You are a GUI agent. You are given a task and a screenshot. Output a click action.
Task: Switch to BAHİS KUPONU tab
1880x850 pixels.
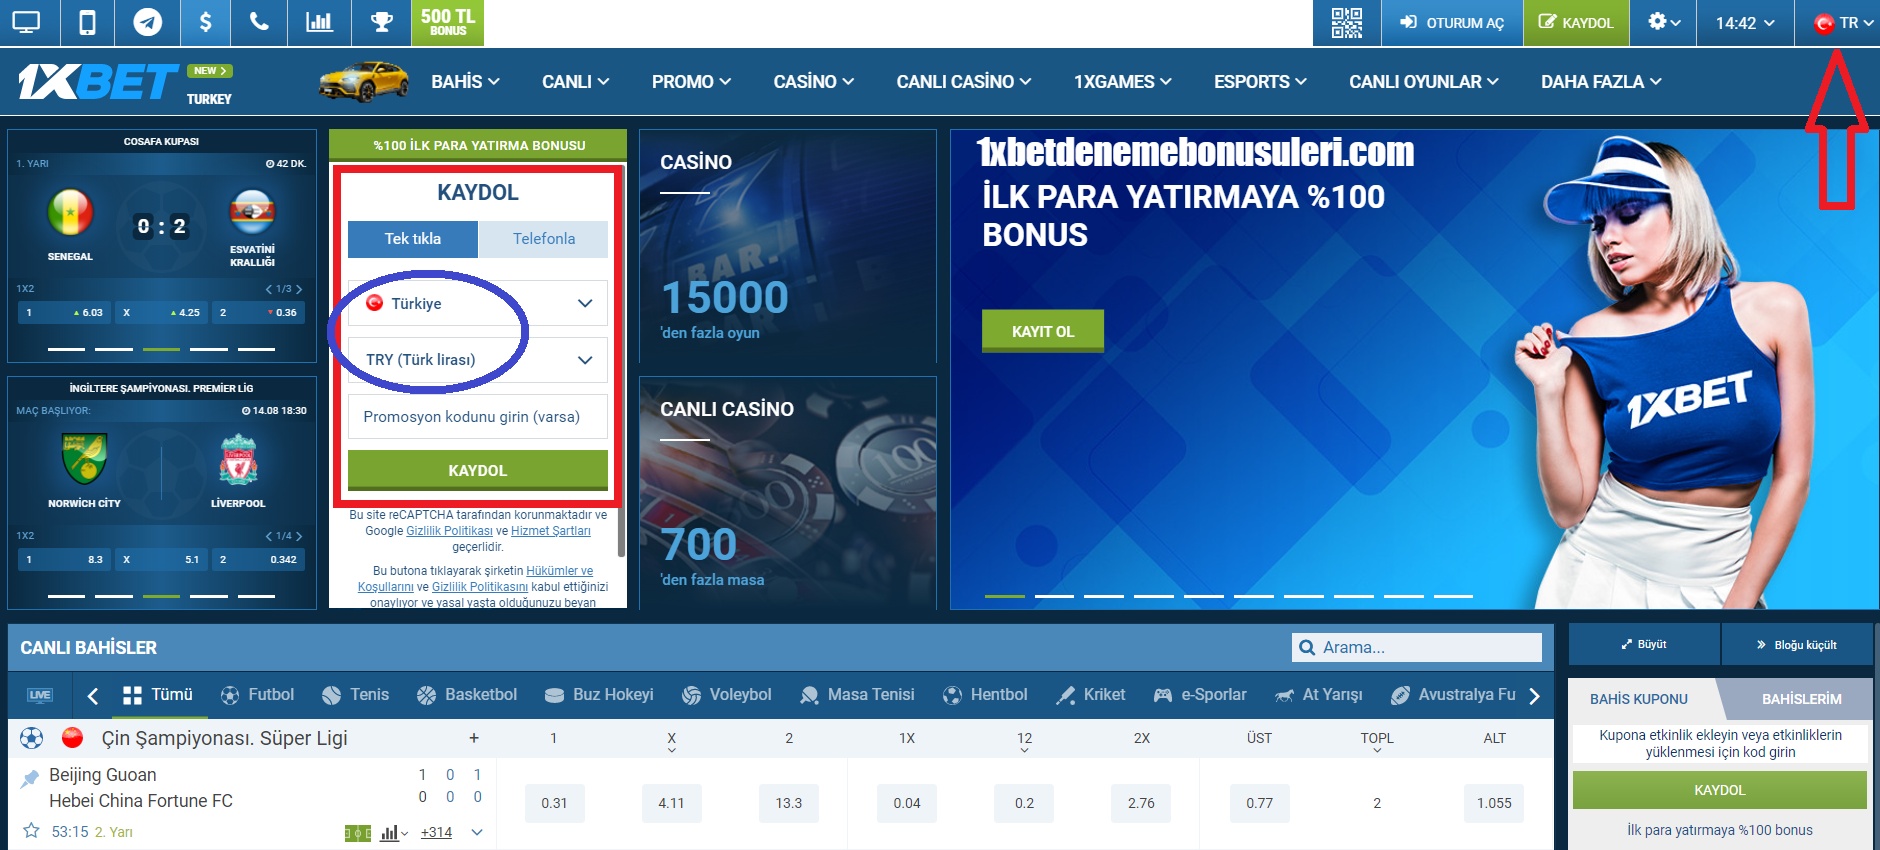1639,699
